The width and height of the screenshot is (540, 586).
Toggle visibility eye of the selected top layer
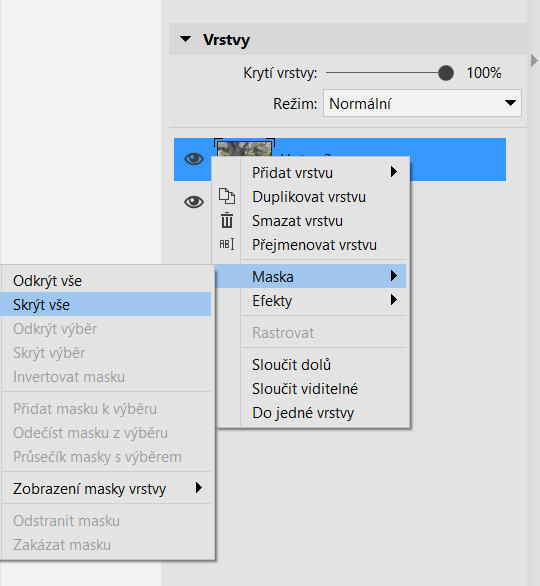194,159
